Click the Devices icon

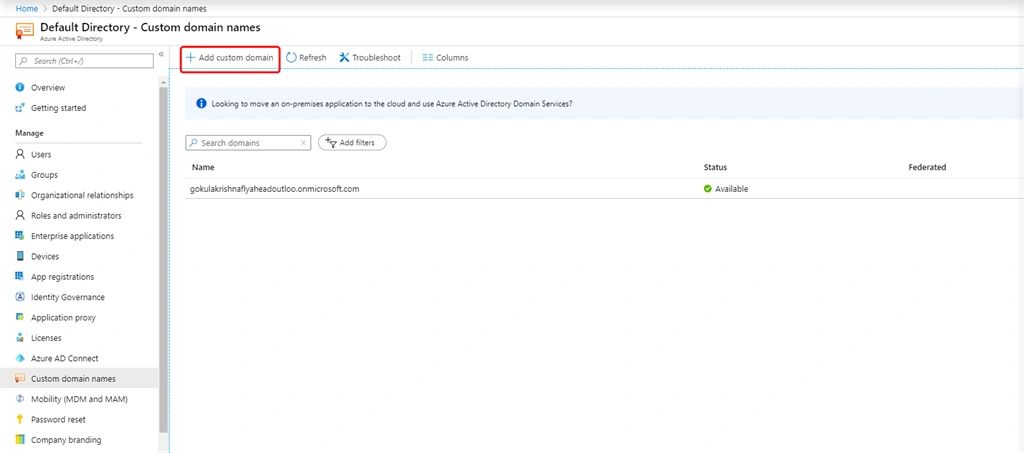point(20,257)
